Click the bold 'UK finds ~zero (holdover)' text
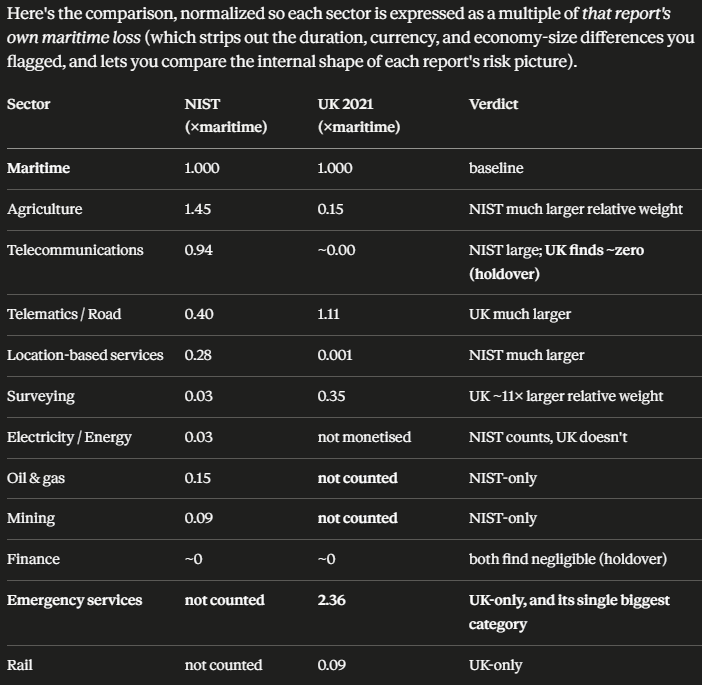The height and width of the screenshot is (685, 702). click(556, 262)
